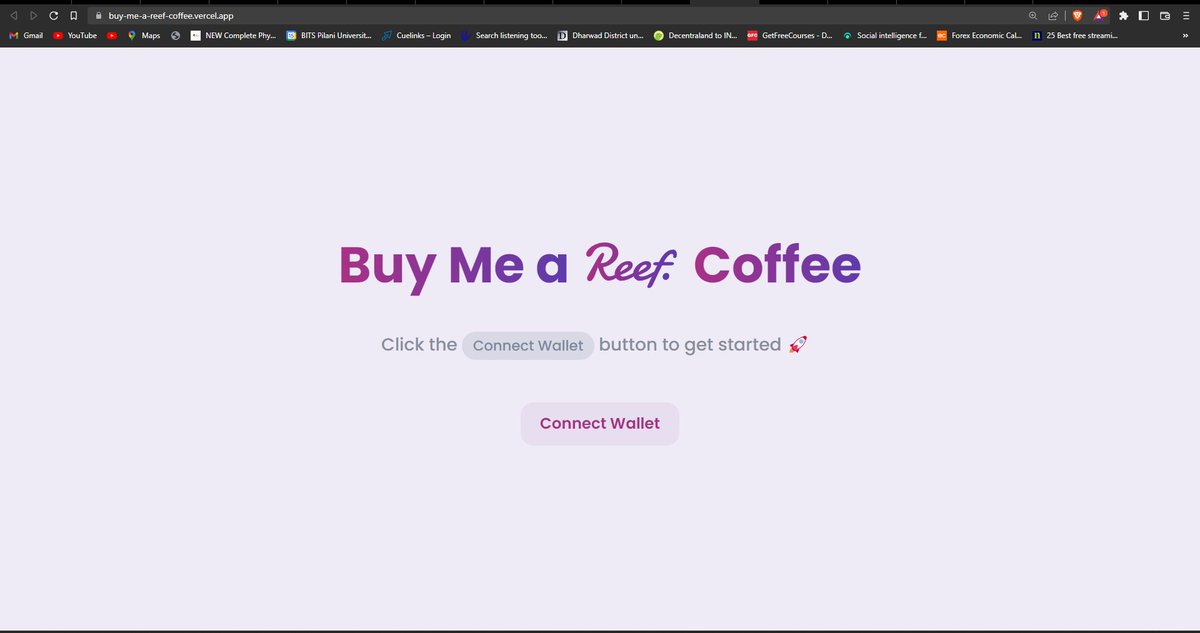Screen dimensions: 1200x633
Task: Open the Brave Shields lion icon
Action: coord(1078,16)
